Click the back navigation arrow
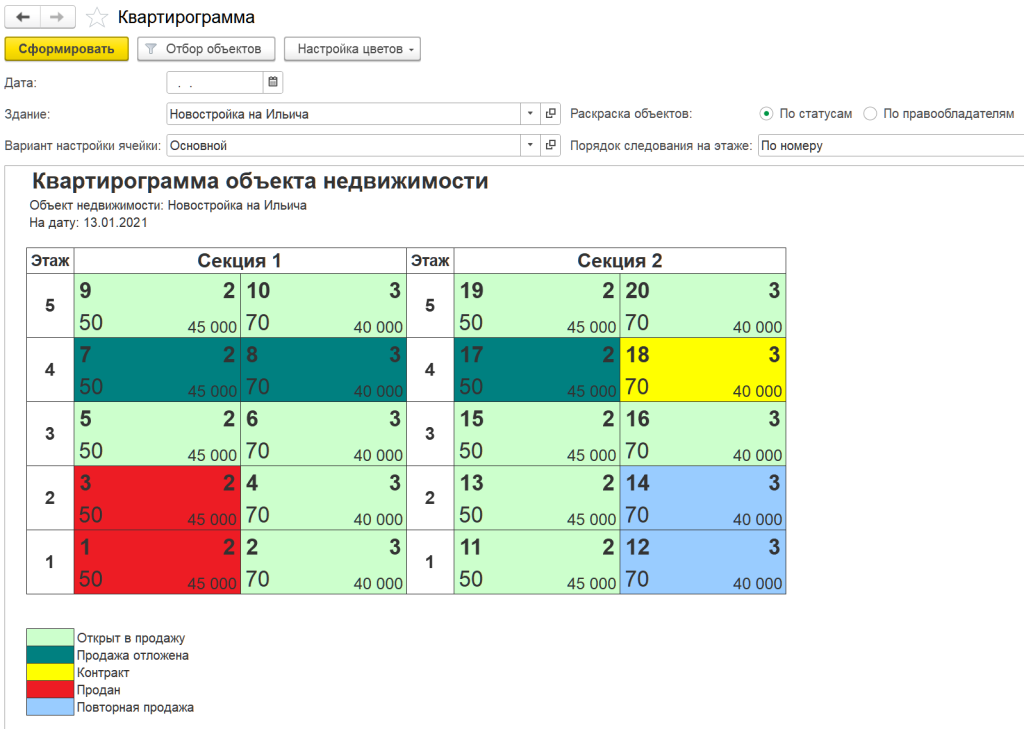This screenshot has height=729, width=1024. point(23,18)
